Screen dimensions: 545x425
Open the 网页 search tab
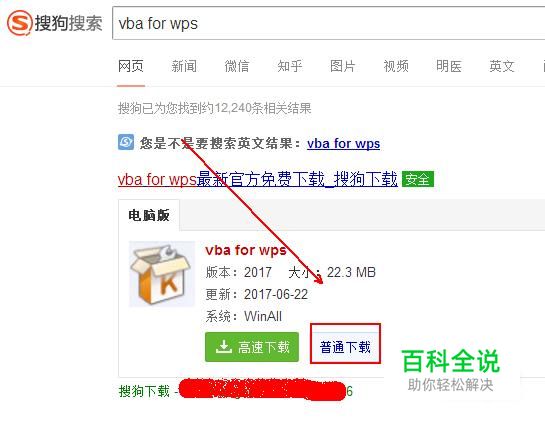coord(131,66)
